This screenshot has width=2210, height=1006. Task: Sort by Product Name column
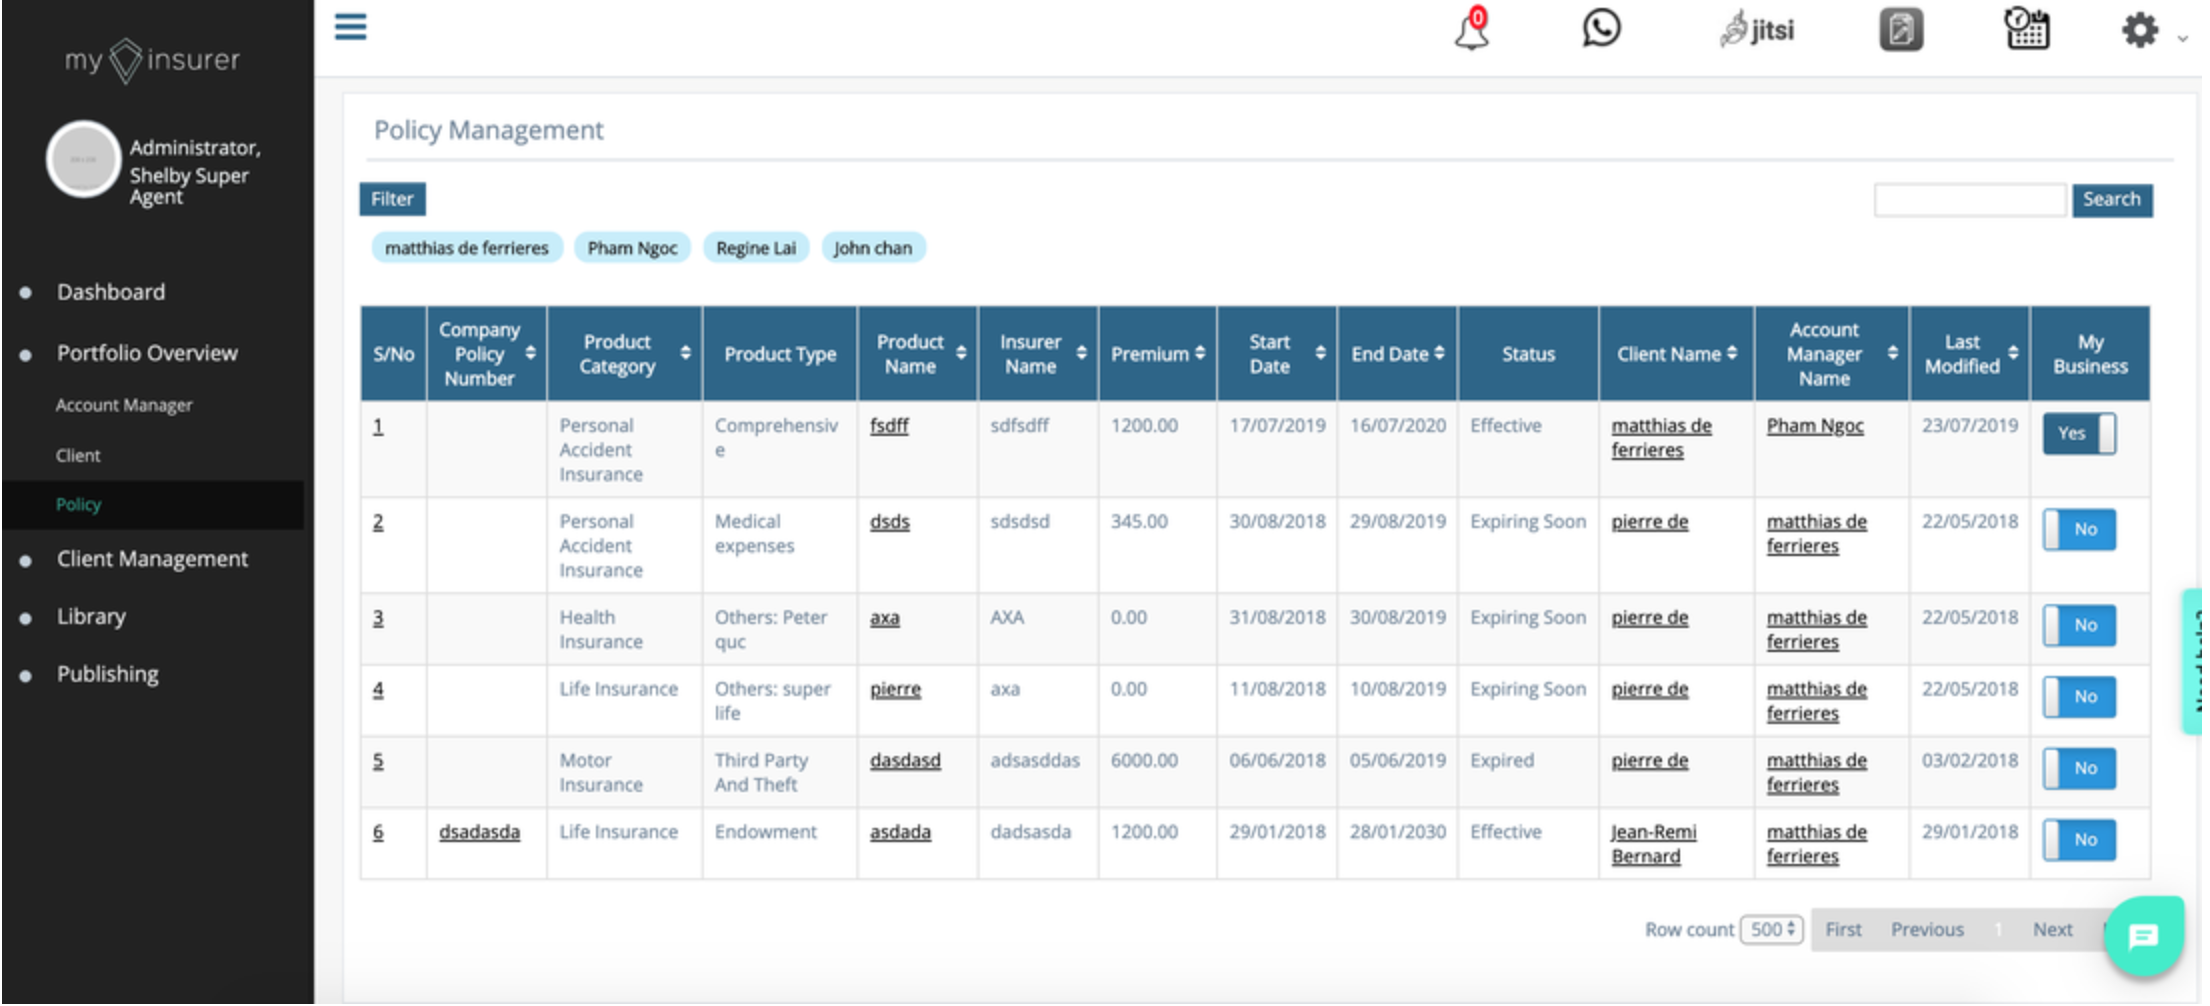pos(961,353)
